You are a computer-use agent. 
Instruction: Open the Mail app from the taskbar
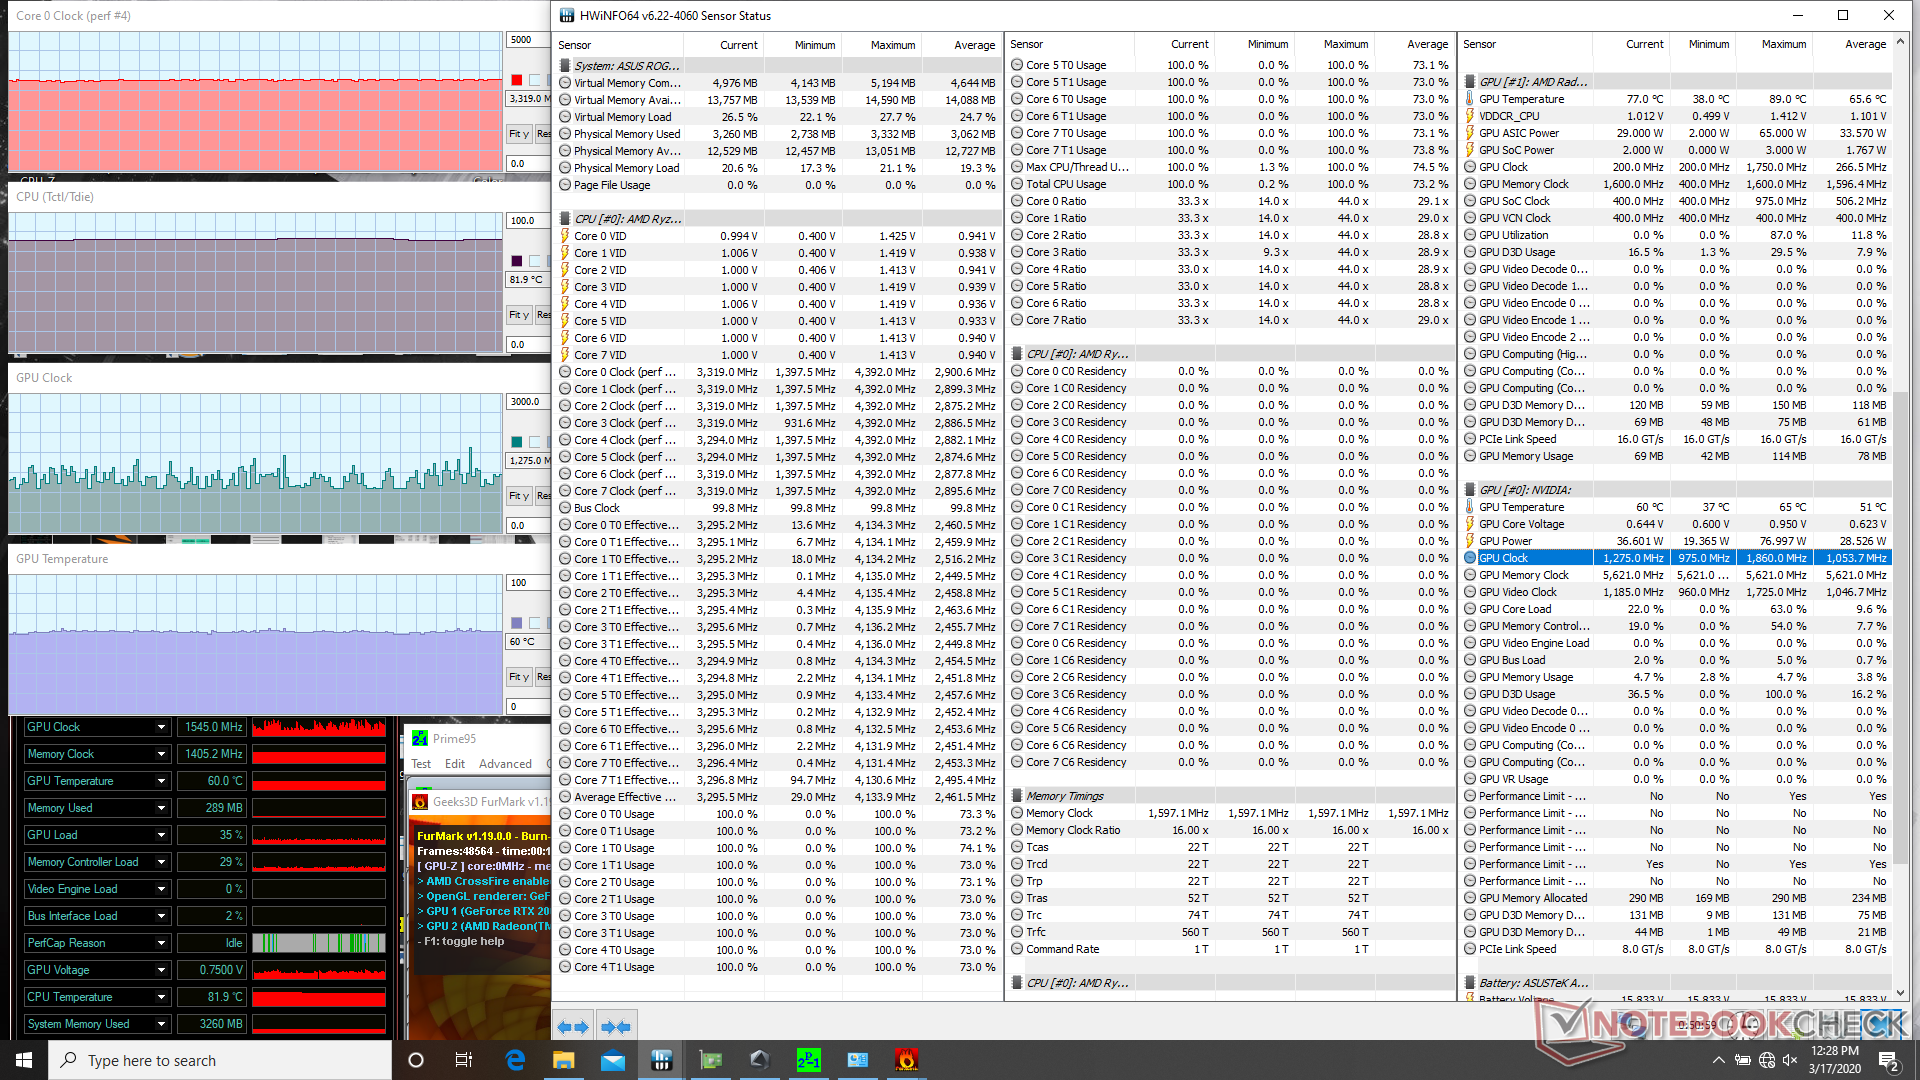613,1060
